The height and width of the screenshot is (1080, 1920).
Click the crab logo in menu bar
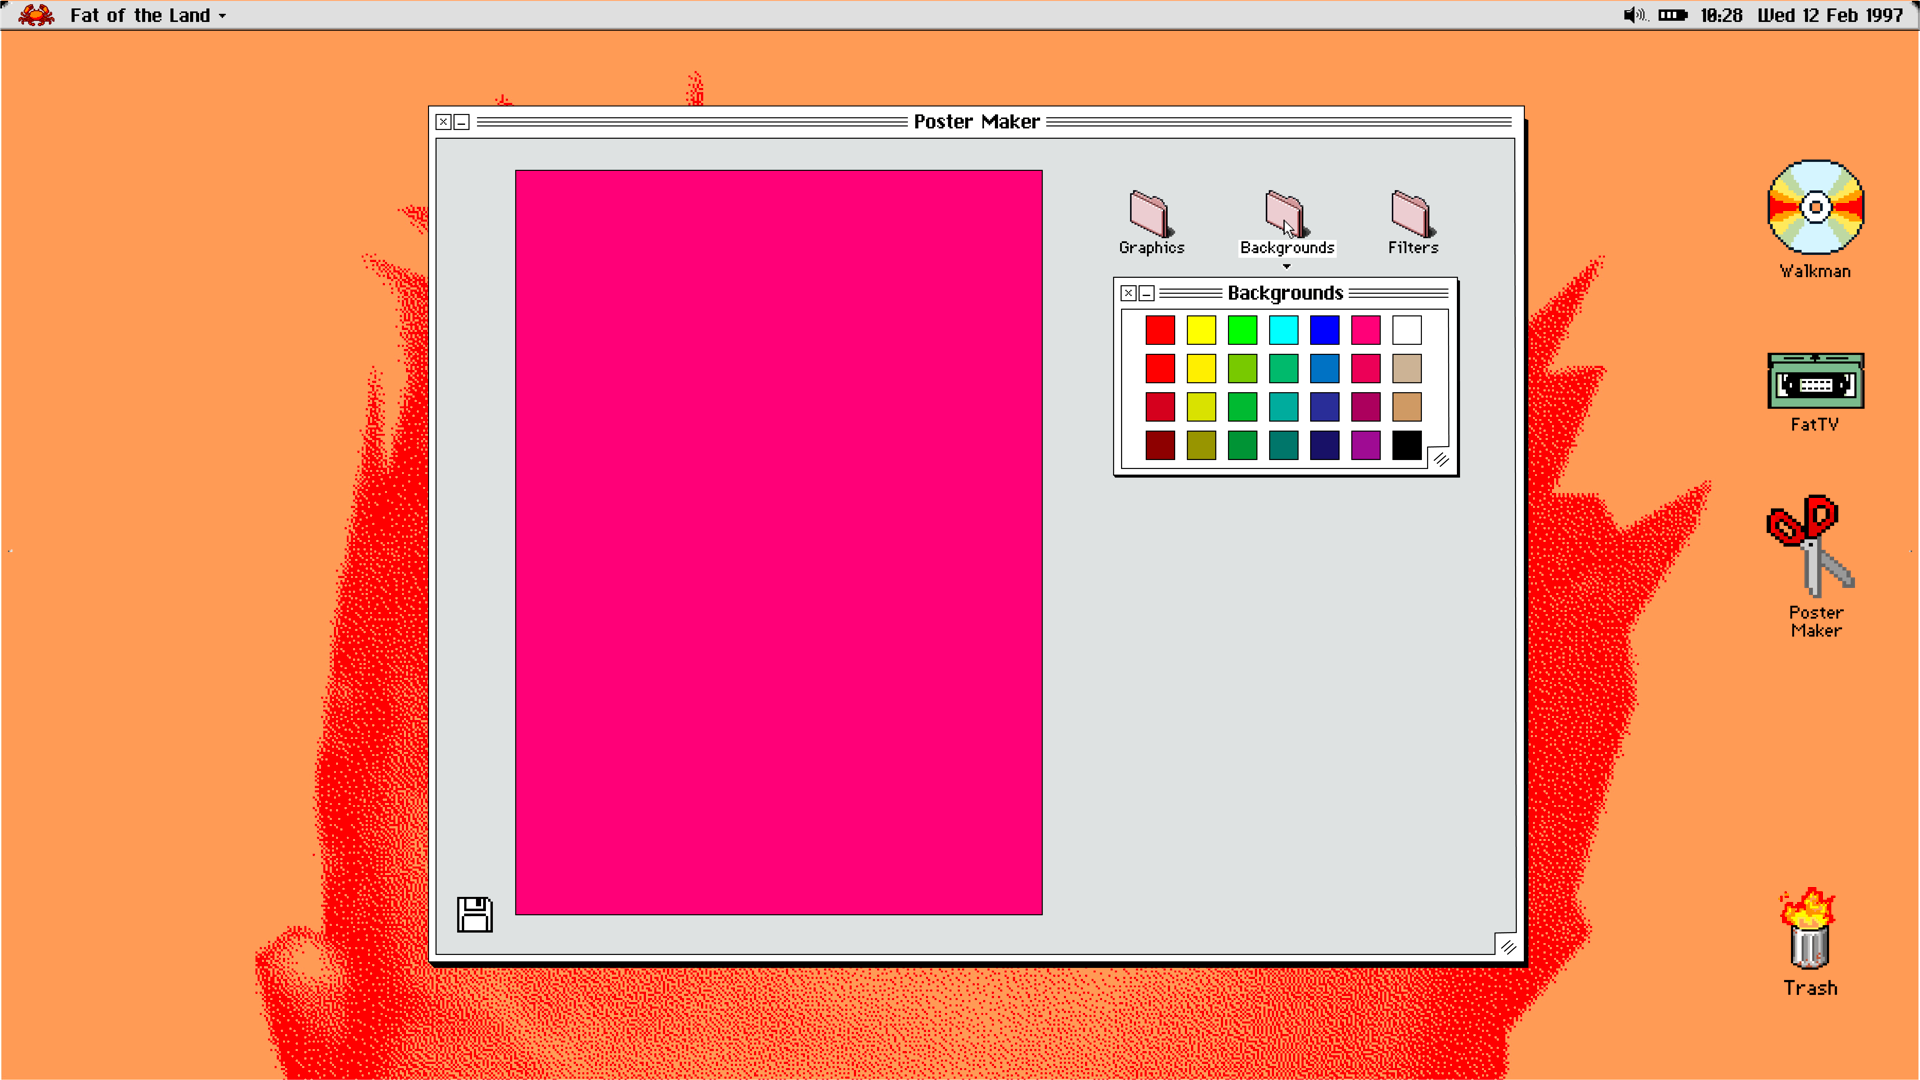[x=36, y=15]
